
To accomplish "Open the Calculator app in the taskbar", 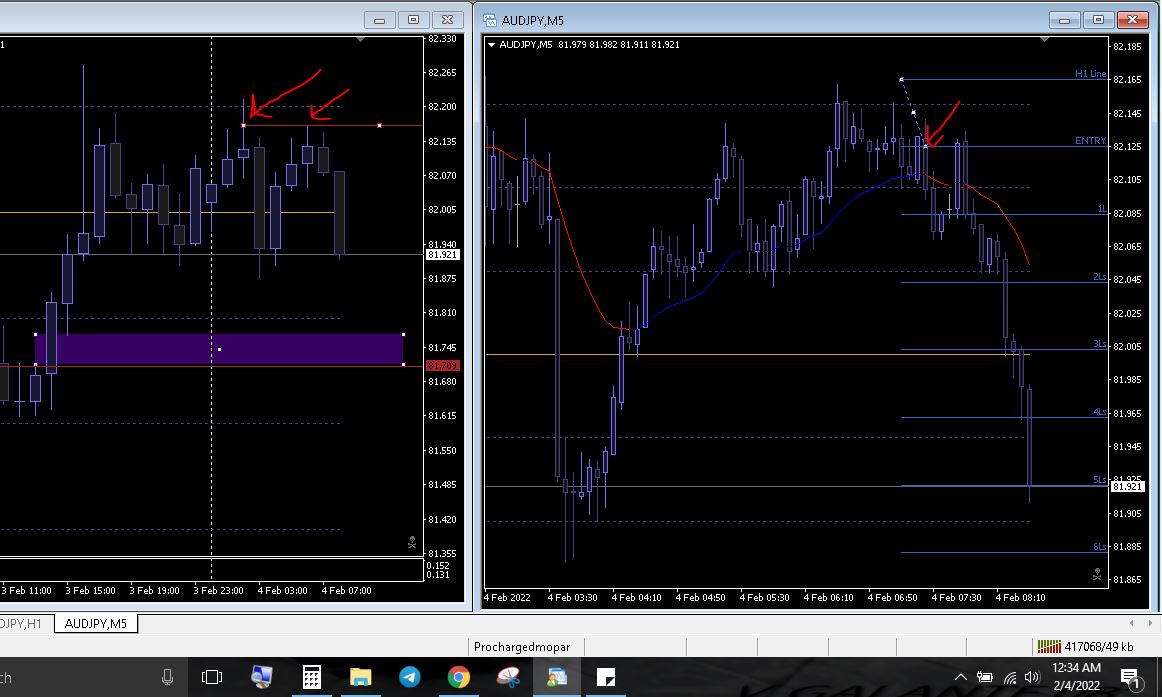I will tap(312, 677).
